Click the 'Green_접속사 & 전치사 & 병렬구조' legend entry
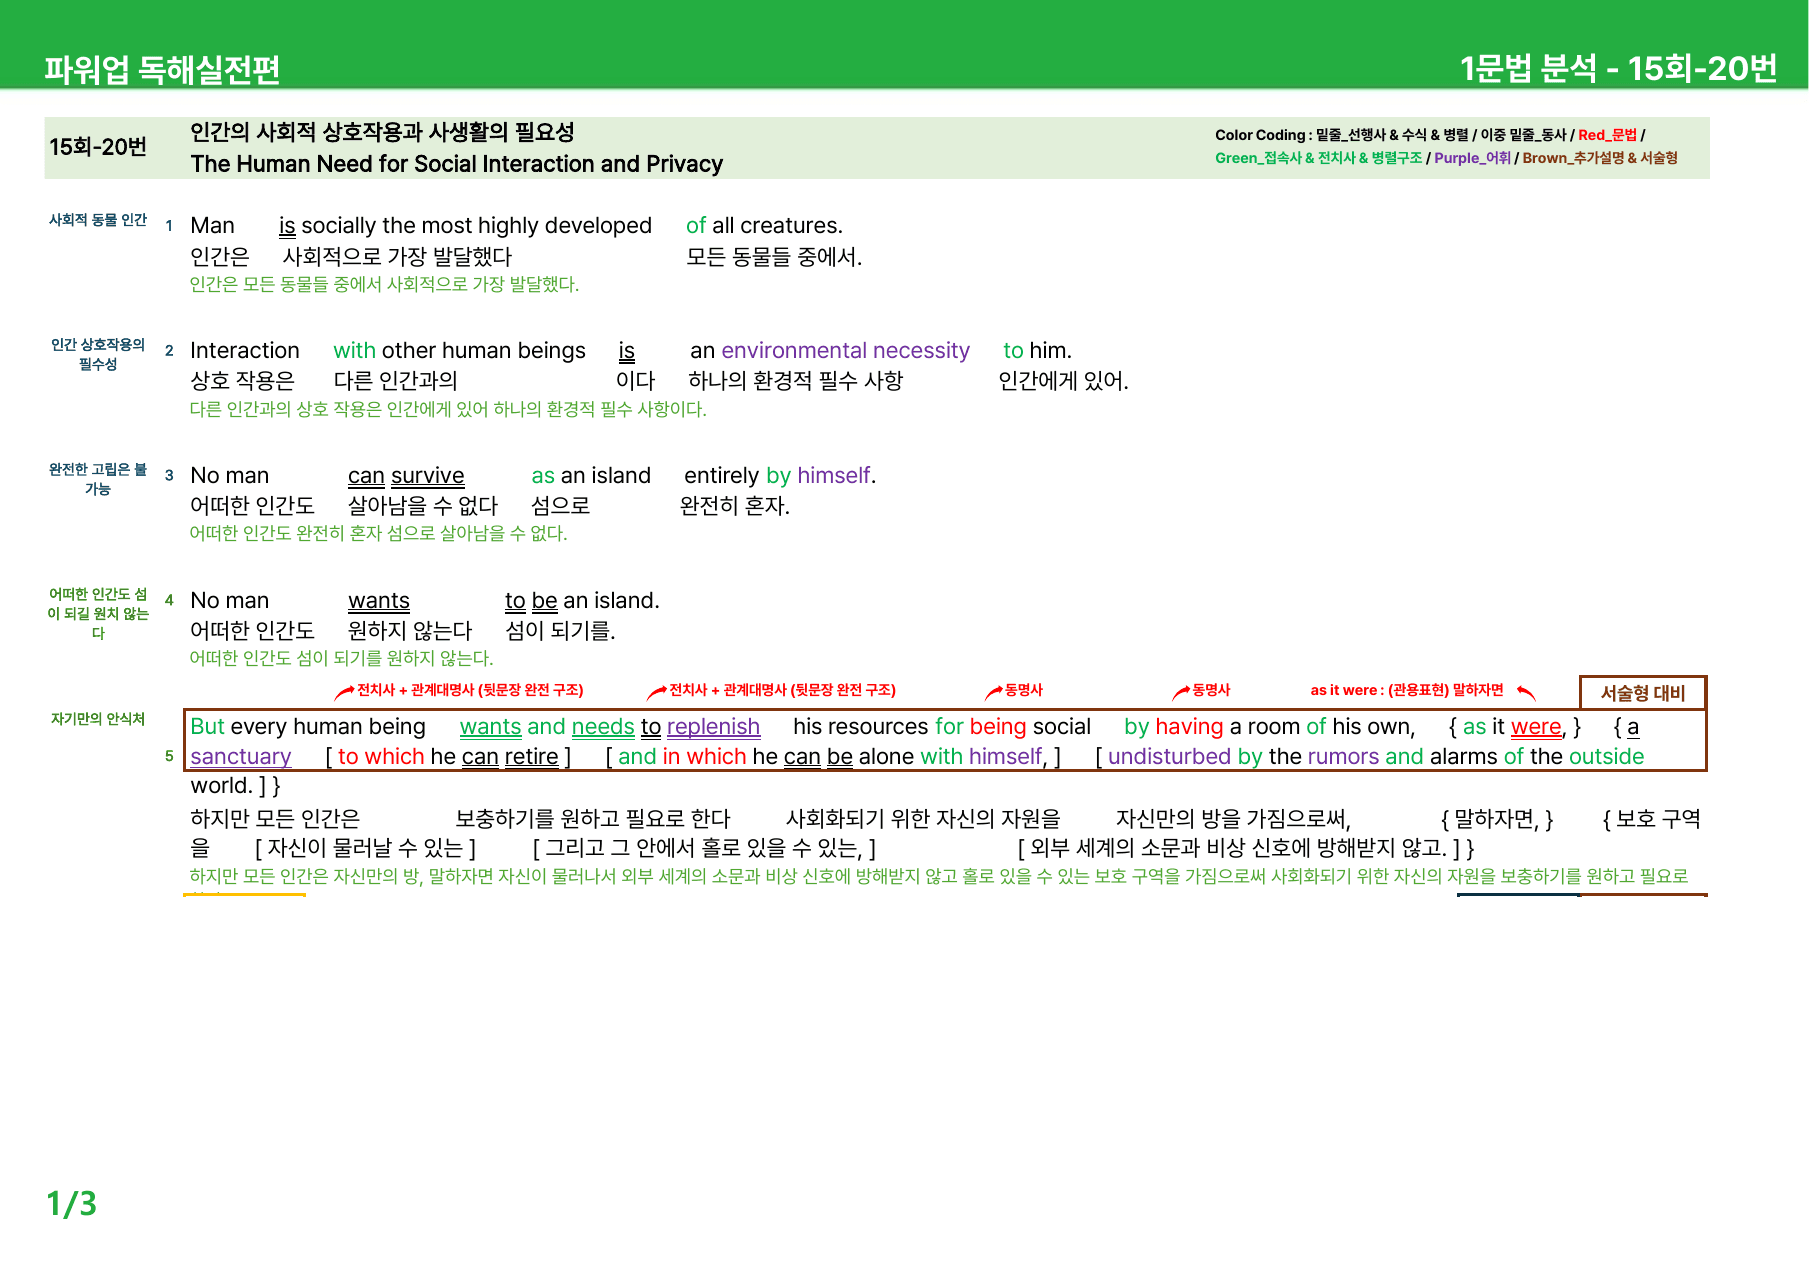The height and width of the screenshot is (1279, 1809). pyautogui.click(x=1318, y=158)
